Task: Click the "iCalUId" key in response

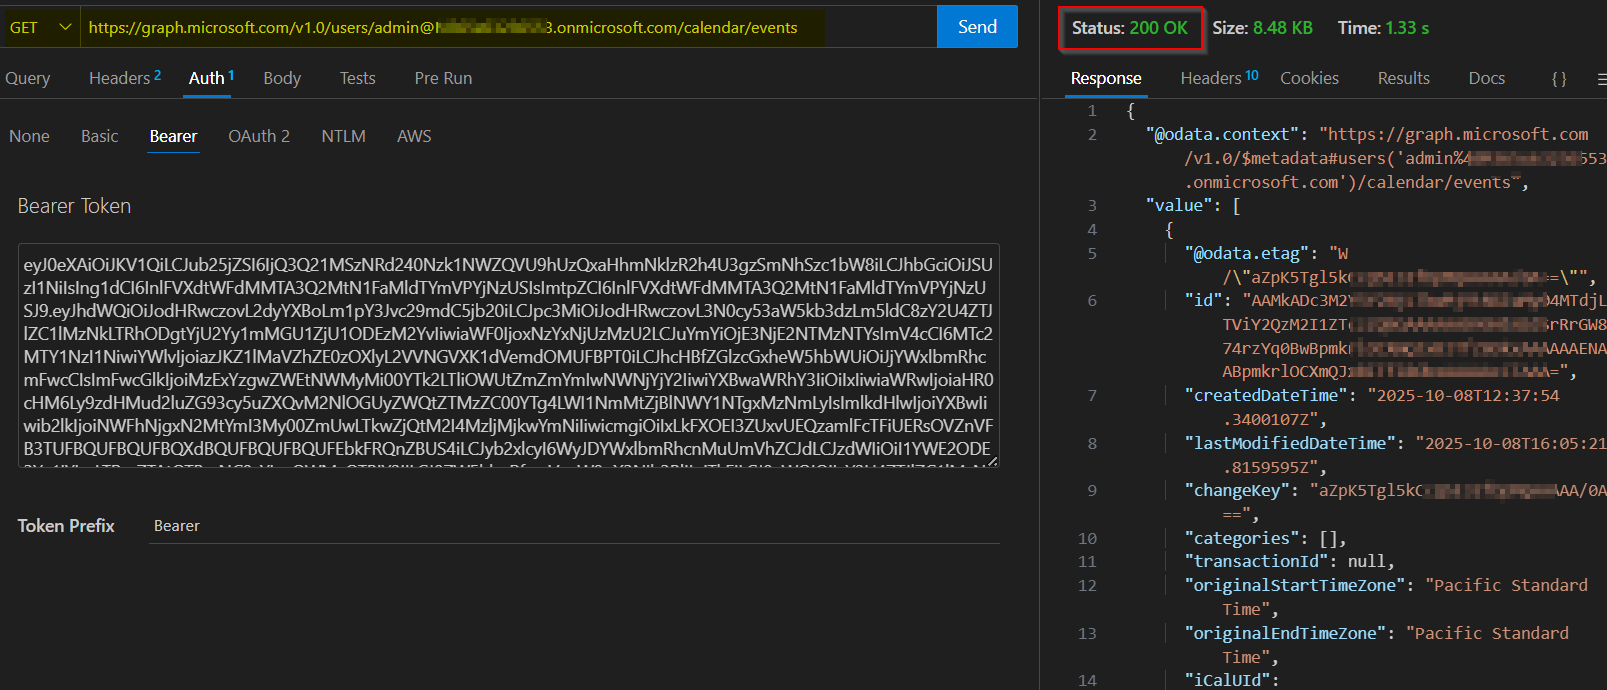Action: click(1227, 680)
